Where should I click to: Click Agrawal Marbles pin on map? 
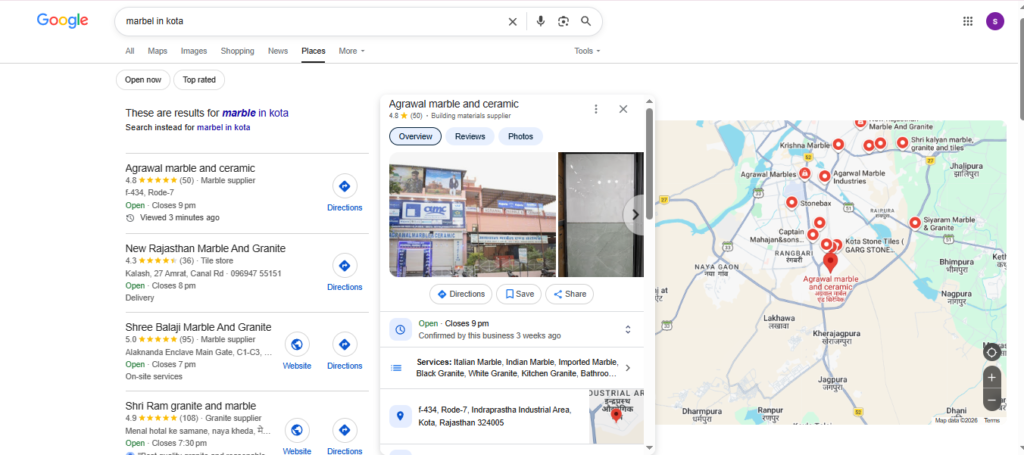[x=805, y=174]
